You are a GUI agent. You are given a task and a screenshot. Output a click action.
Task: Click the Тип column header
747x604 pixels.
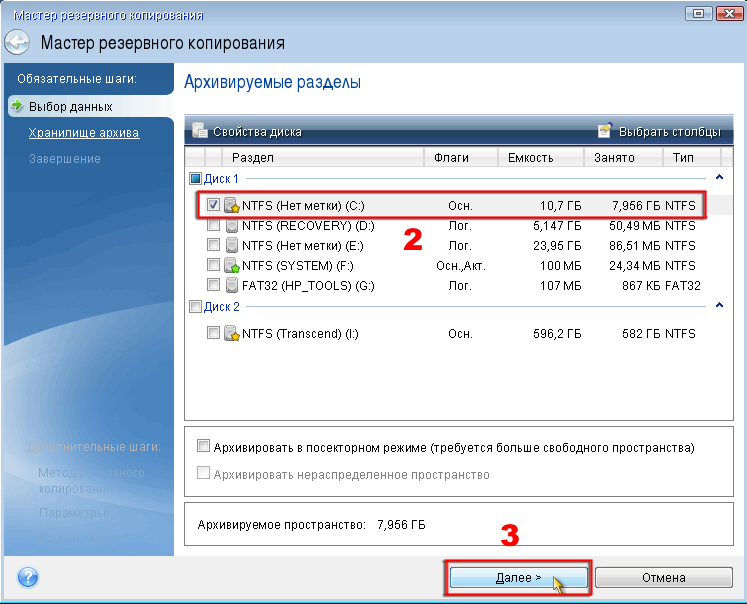tap(692, 157)
